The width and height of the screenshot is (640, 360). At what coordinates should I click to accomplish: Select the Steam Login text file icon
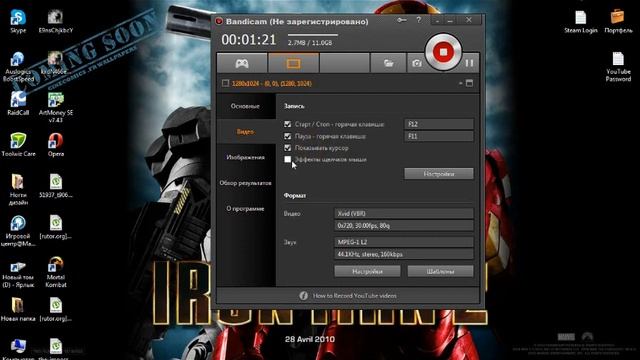[580, 22]
